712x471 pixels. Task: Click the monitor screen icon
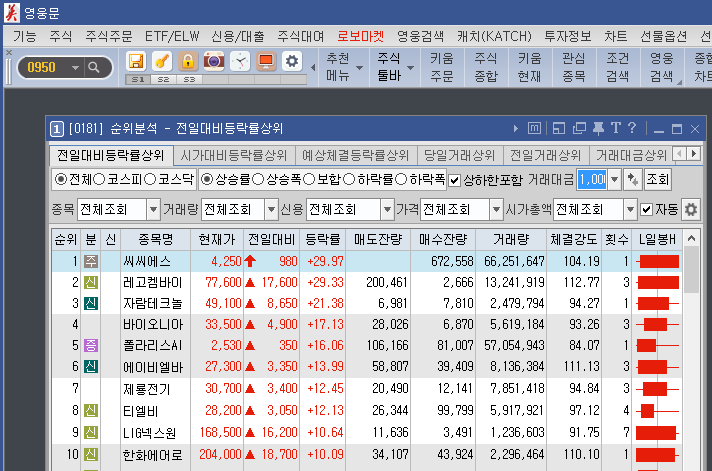pos(266,61)
